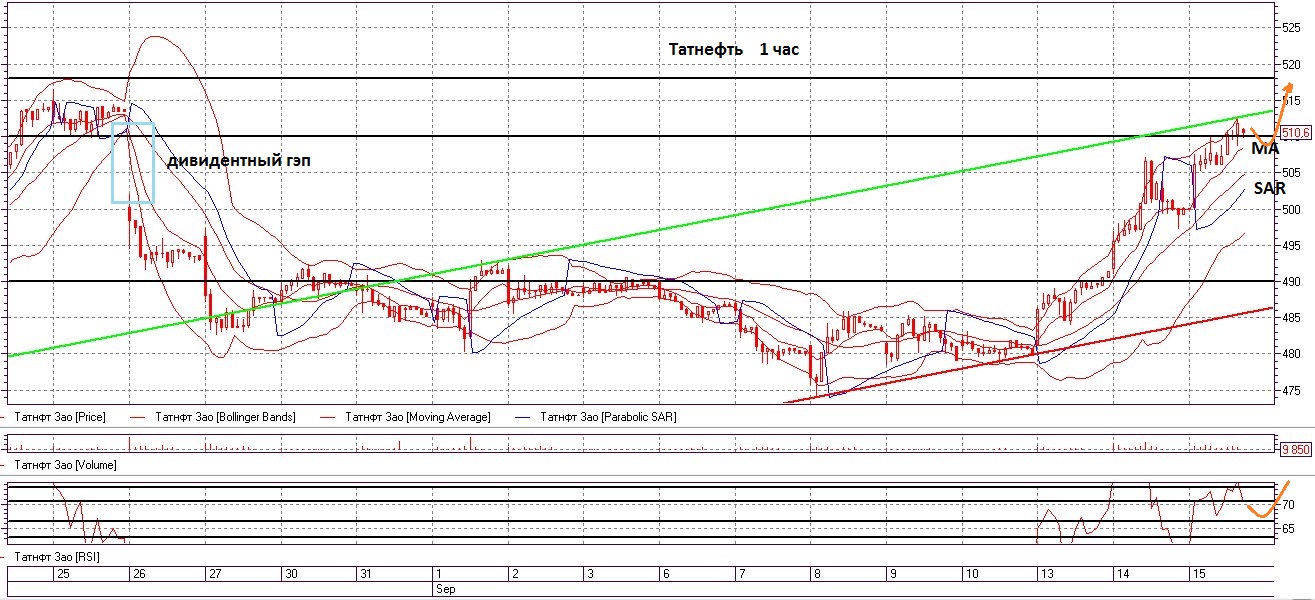Click the date label 31 on time axis

click(x=366, y=574)
